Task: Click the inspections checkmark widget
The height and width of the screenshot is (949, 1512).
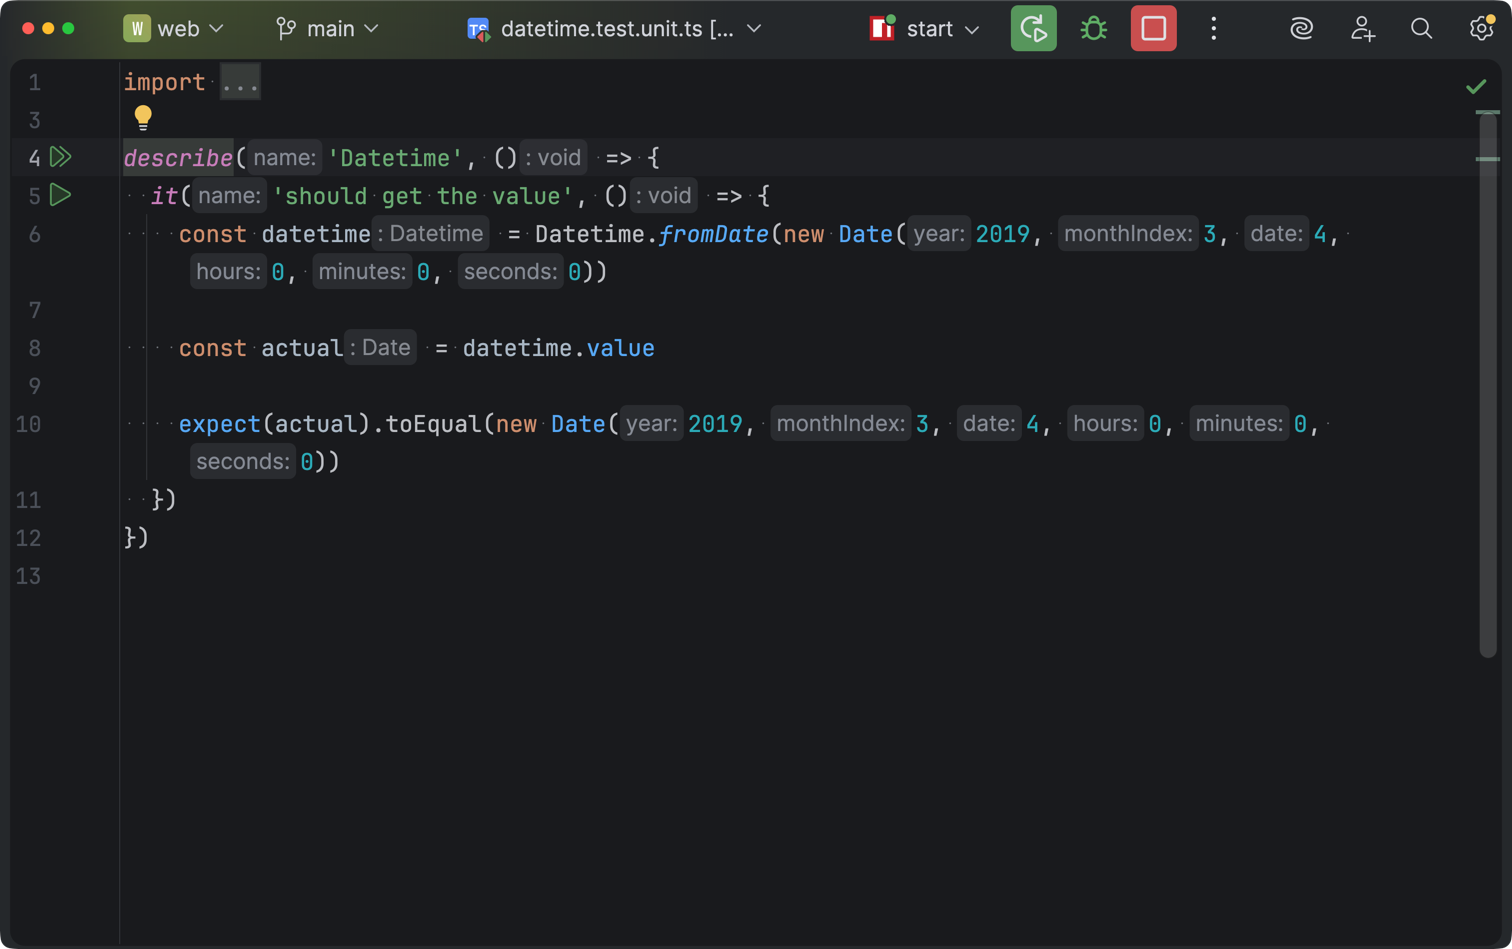Action: (x=1476, y=86)
